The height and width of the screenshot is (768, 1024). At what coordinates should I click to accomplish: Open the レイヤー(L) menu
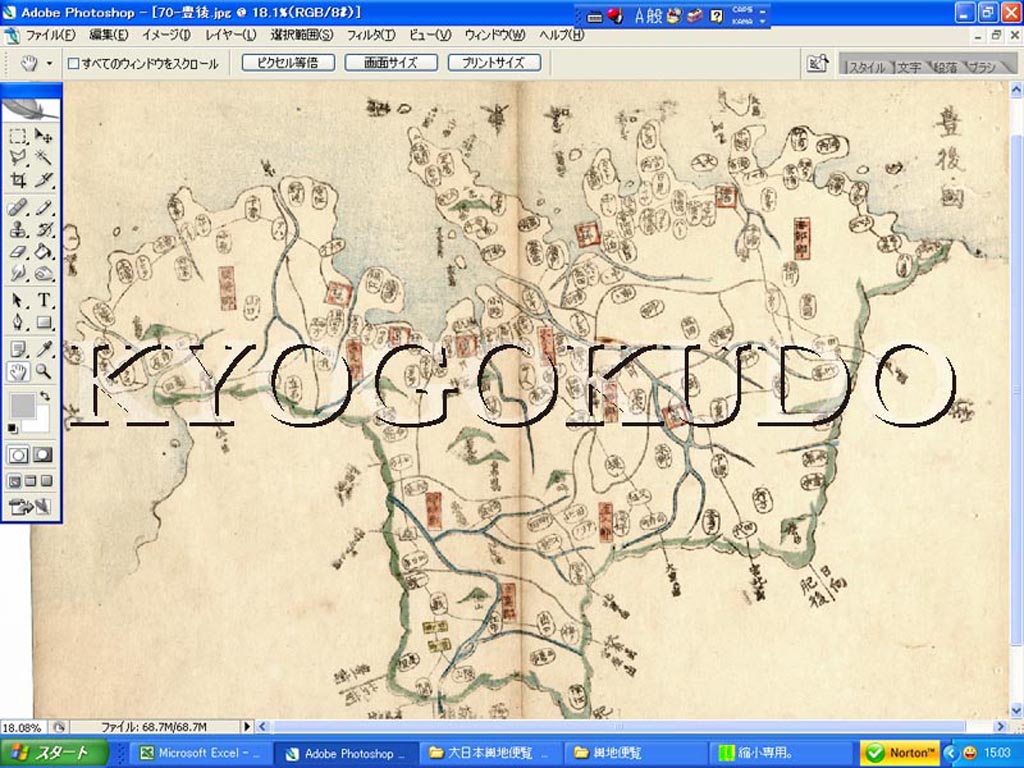(230, 35)
